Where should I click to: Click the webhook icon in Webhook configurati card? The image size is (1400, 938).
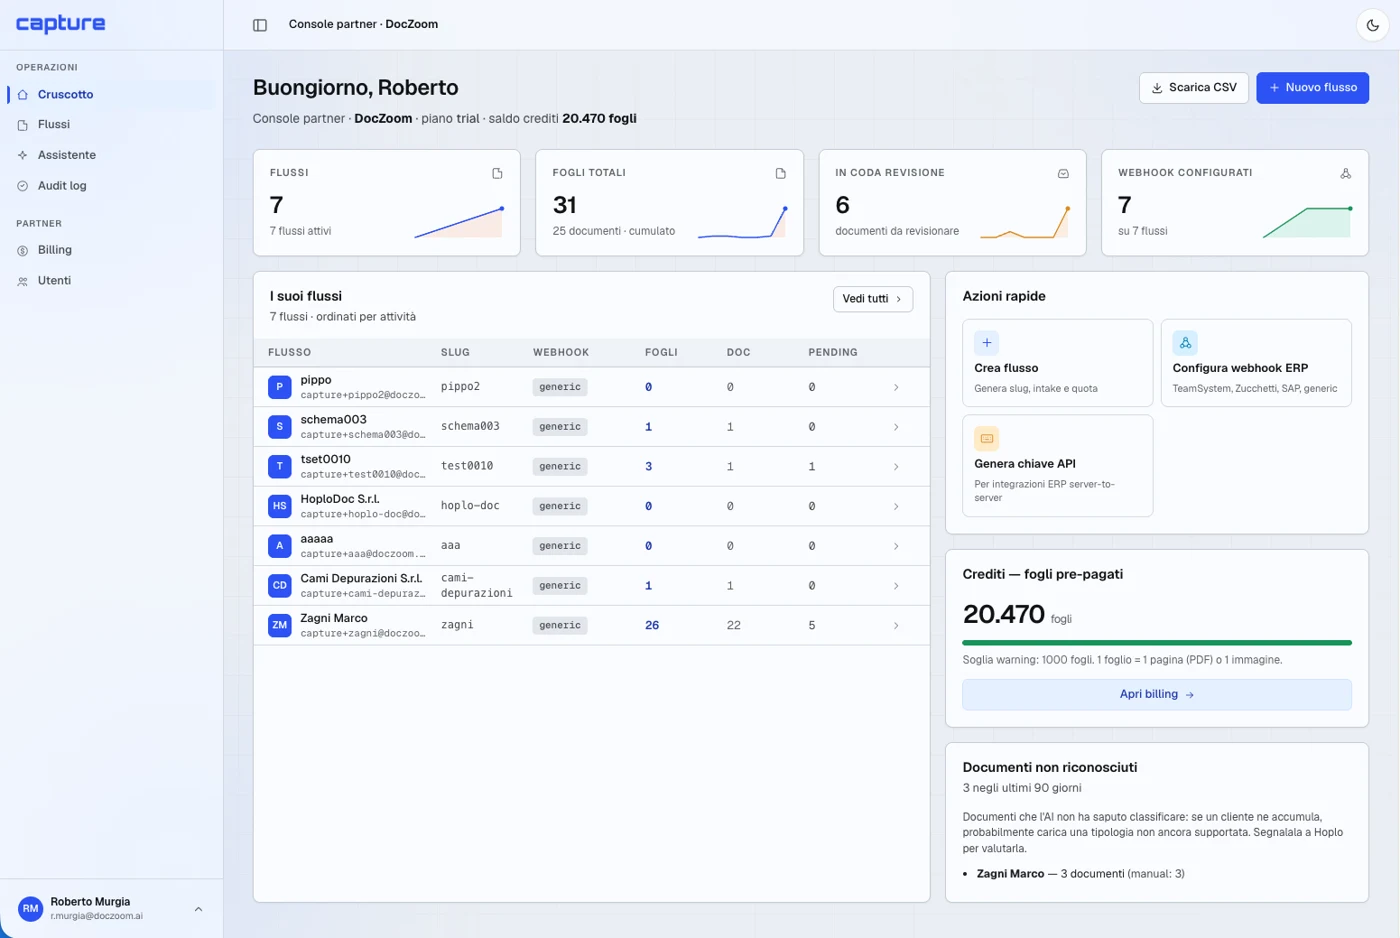(x=1346, y=173)
